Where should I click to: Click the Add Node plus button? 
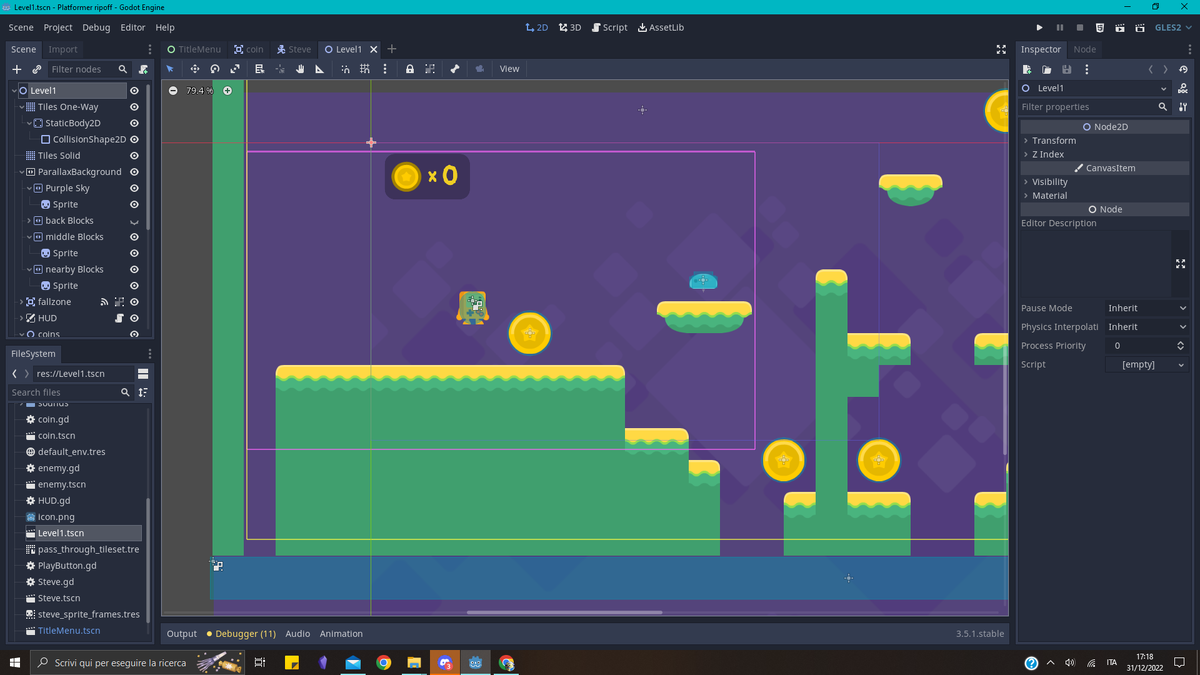click(17, 69)
